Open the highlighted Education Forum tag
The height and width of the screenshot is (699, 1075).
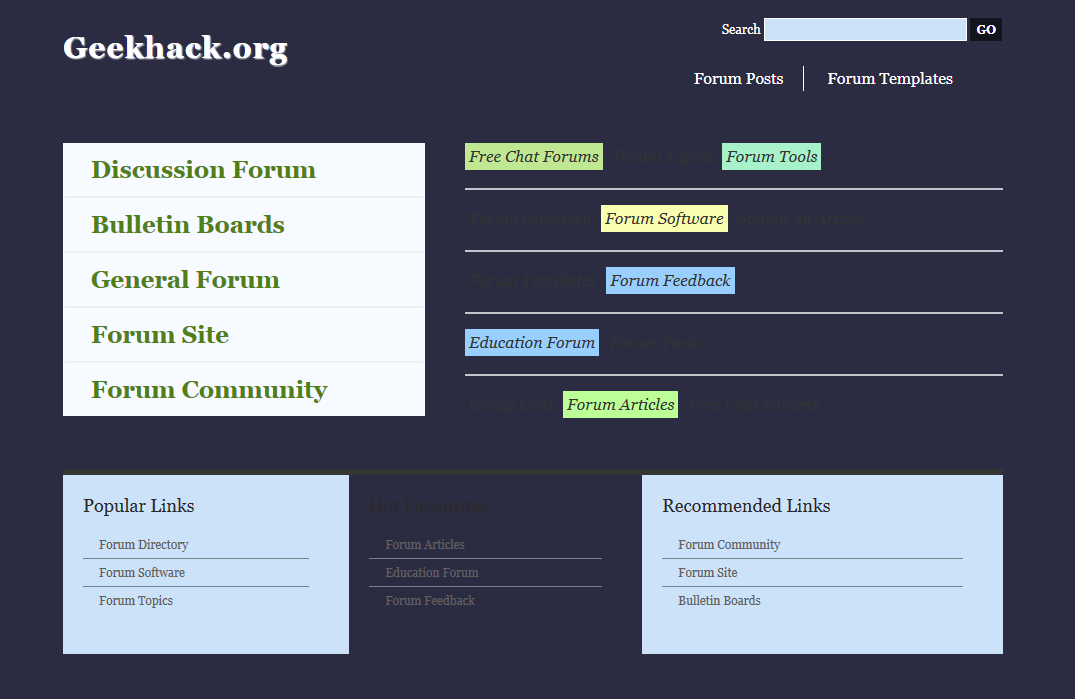pyautogui.click(x=532, y=343)
